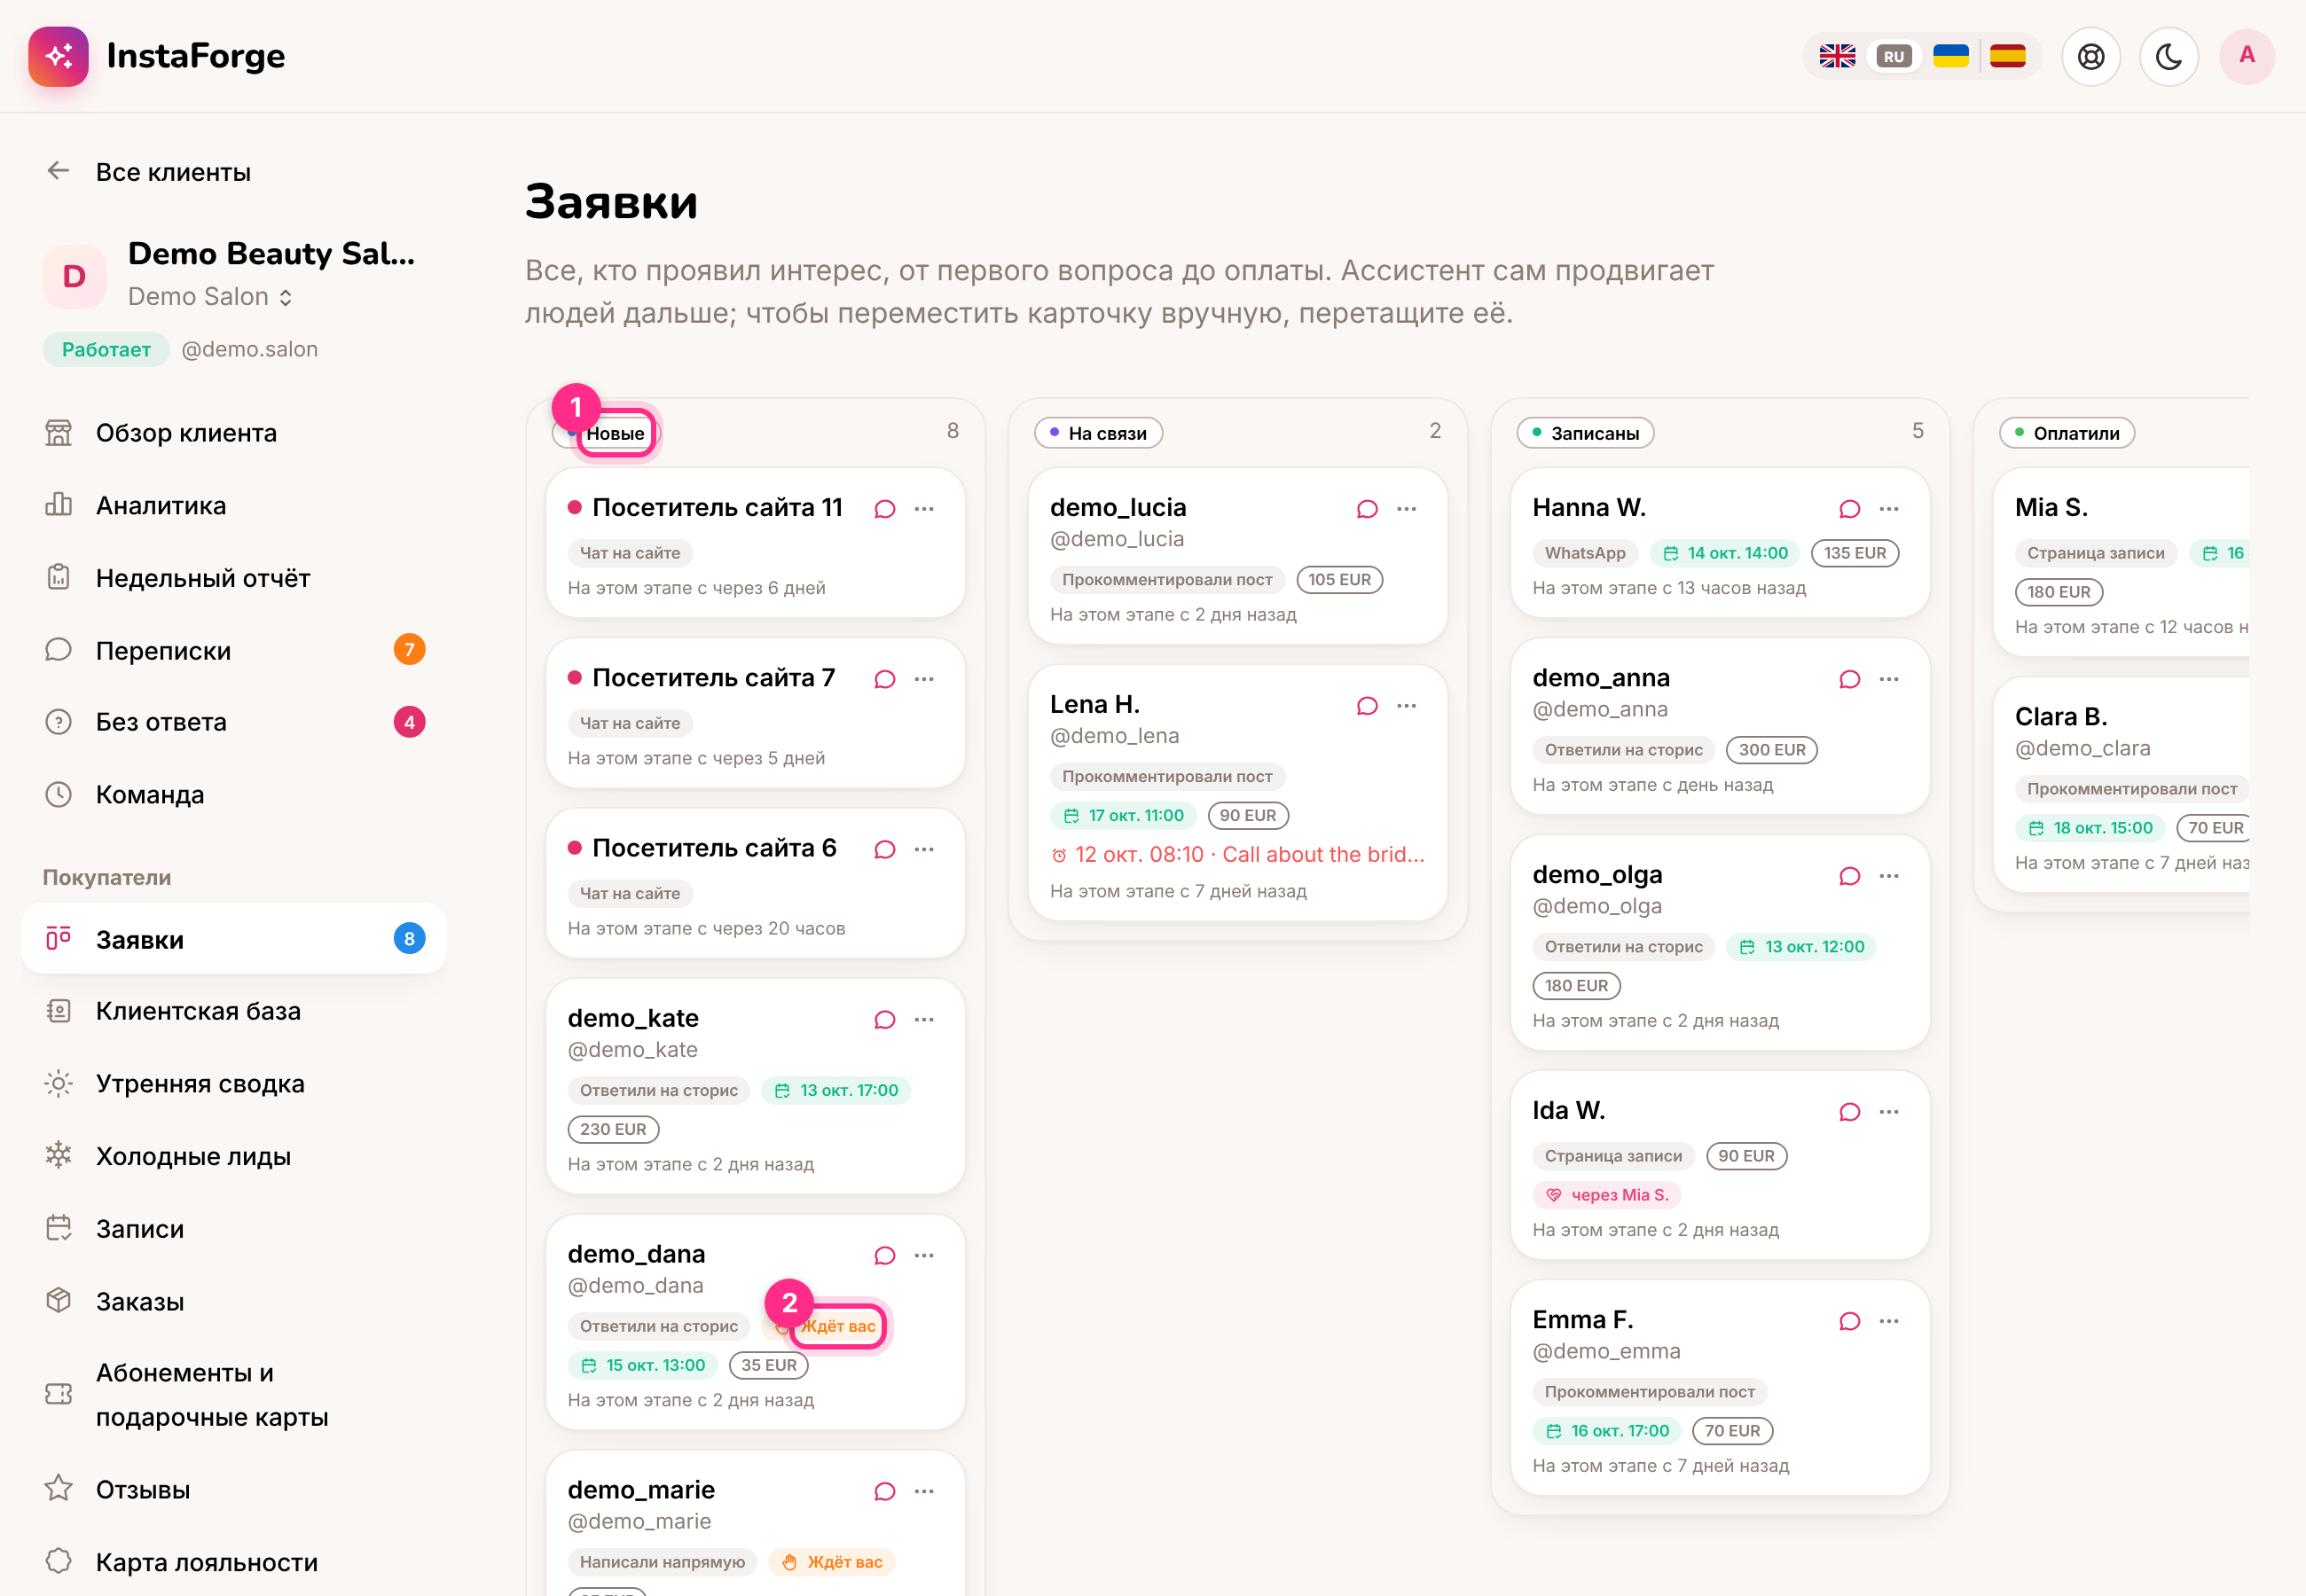Expand the Demo Salon account switcher

coord(210,297)
